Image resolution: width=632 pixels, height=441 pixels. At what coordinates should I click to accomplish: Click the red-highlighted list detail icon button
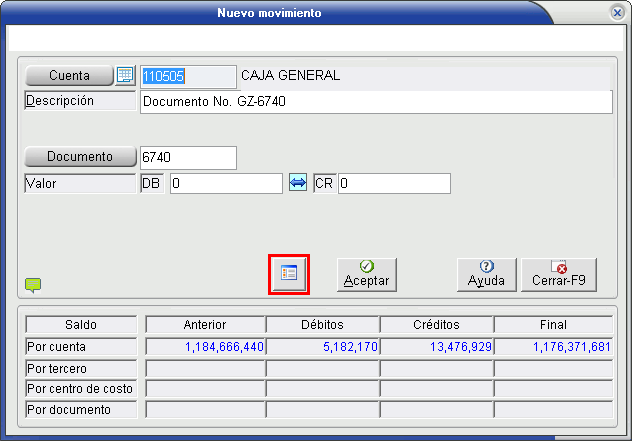pyautogui.click(x=289, y=273)
